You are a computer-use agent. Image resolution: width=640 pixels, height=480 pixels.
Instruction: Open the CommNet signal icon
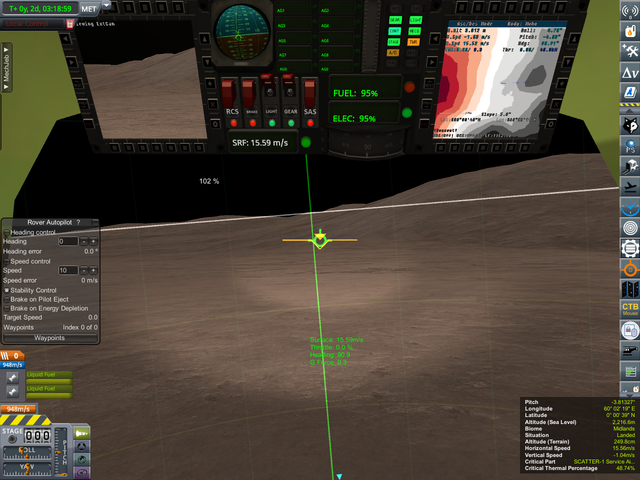pyautogui.click(x=630, y=10)
